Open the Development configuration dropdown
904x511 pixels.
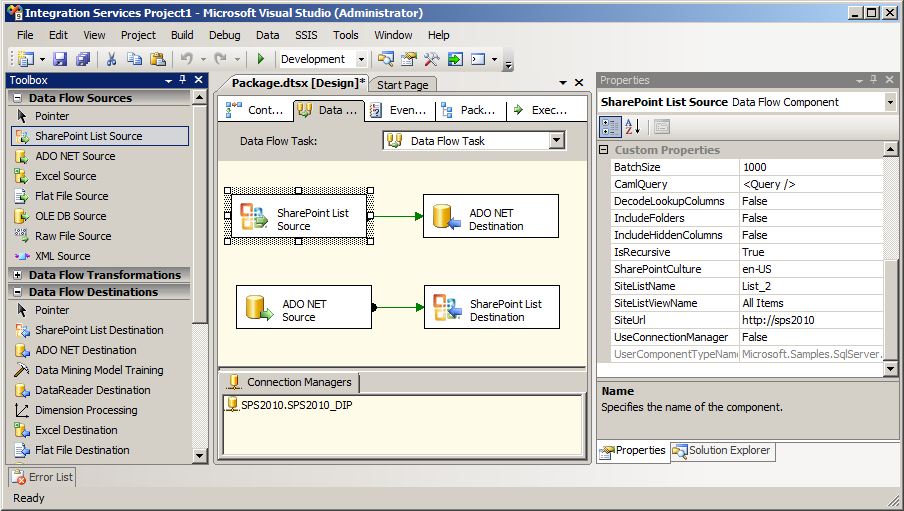tap(361, 59)
